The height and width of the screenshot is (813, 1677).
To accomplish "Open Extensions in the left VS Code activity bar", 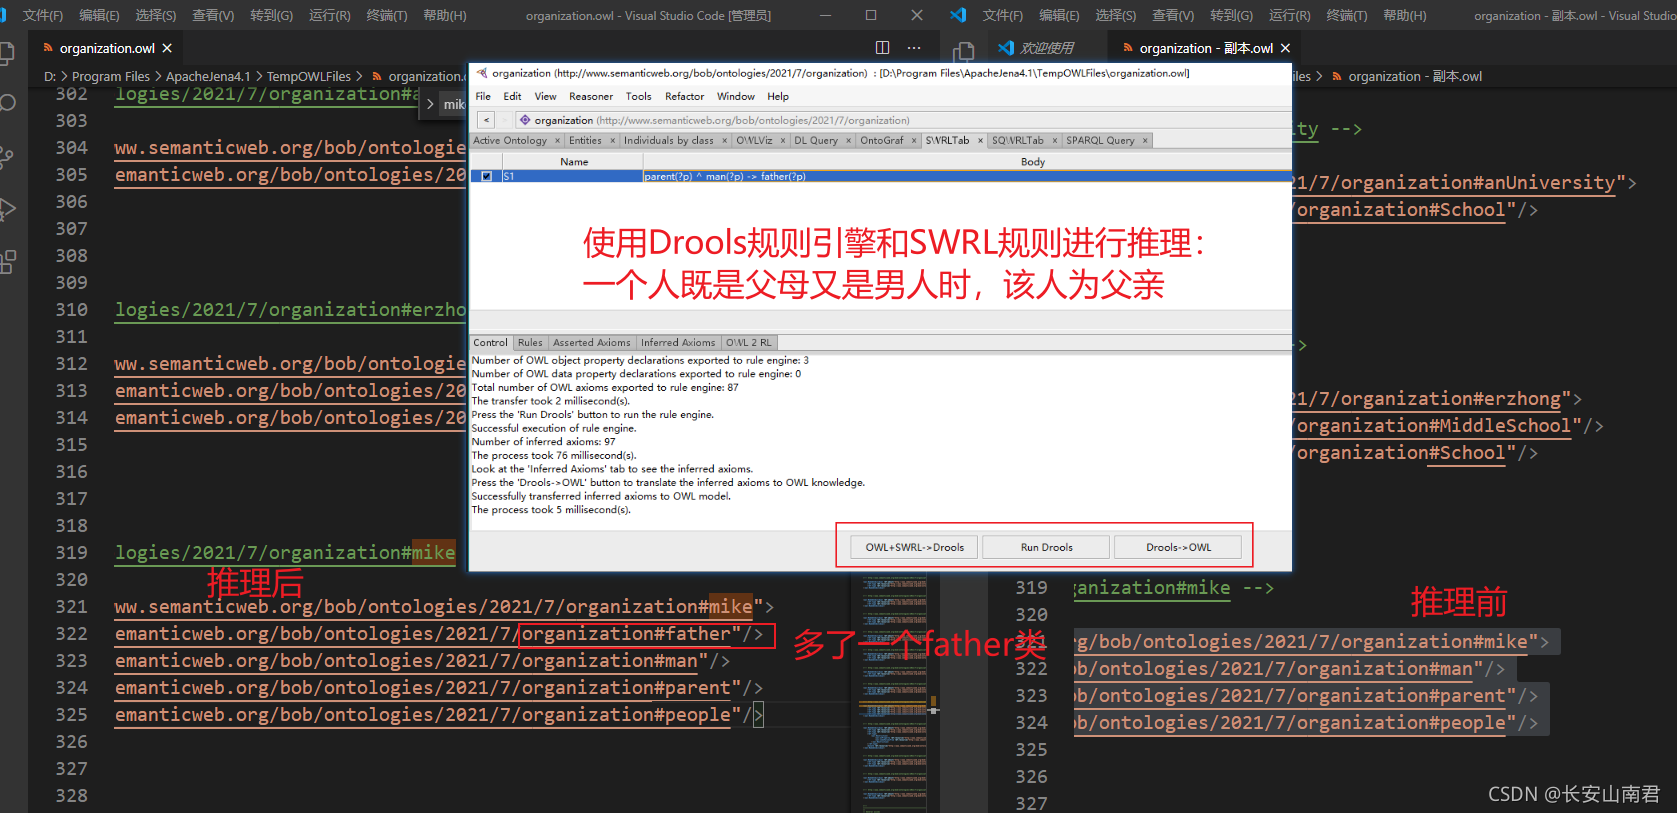I will click(x=8, y=262).
